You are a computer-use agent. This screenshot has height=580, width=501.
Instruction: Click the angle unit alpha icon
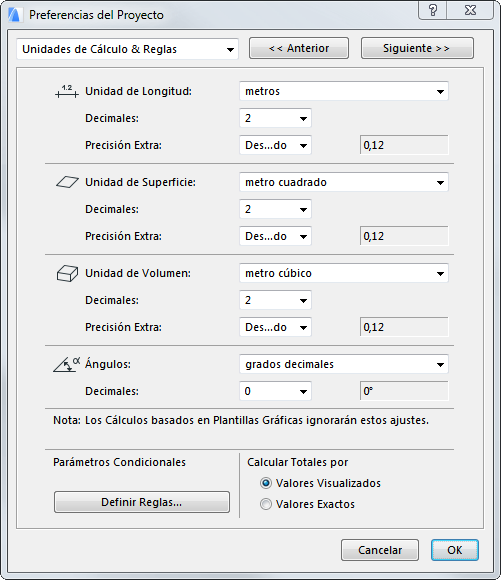(67, 364)
